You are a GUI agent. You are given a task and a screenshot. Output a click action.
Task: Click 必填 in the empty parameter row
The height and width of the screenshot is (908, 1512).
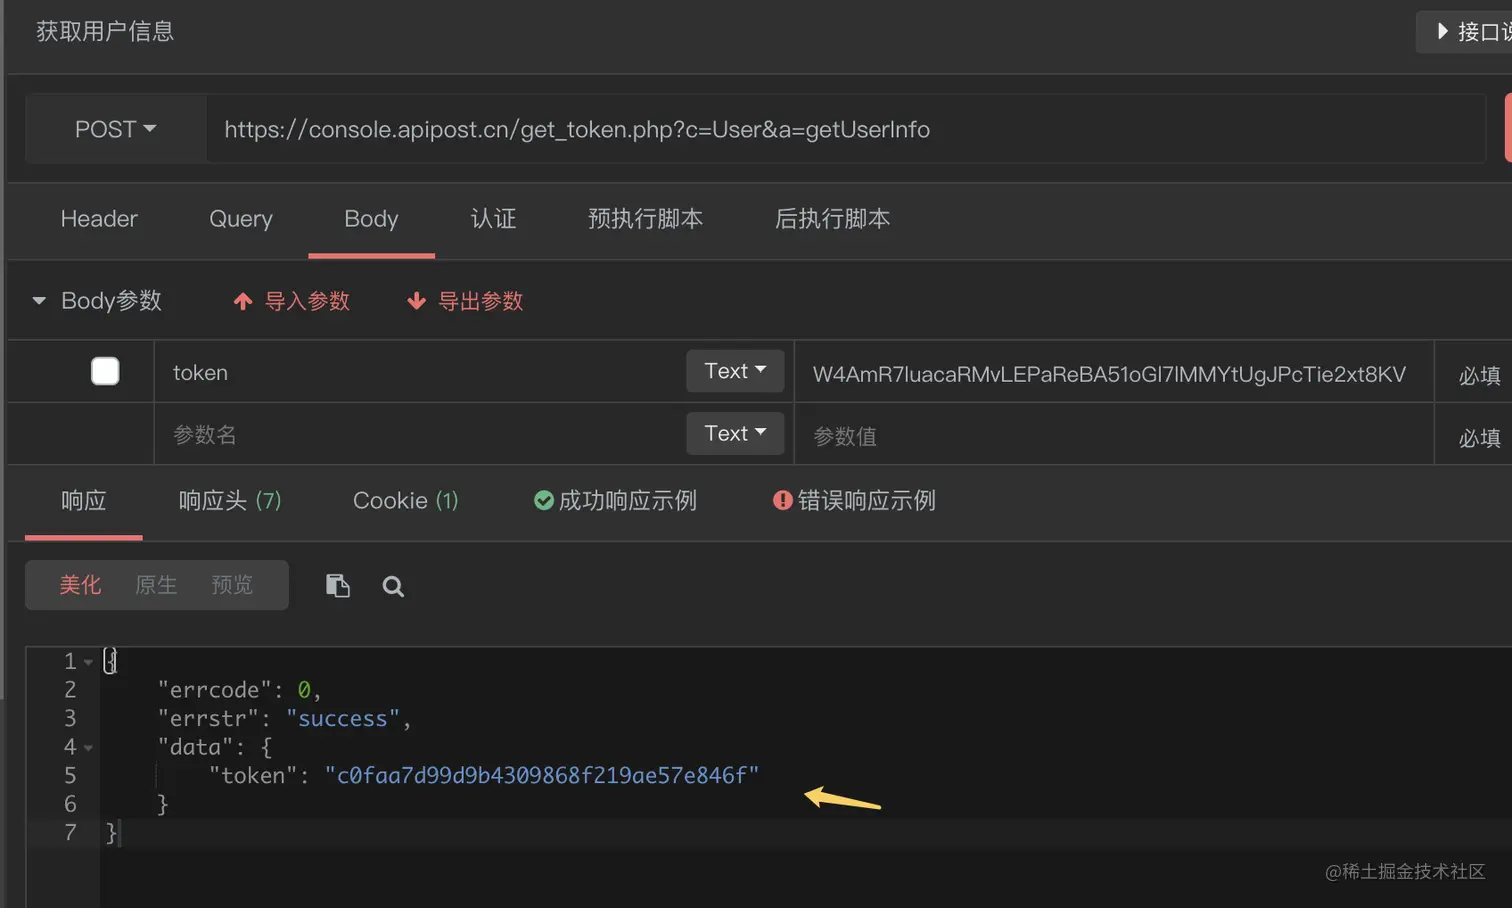1479,437
